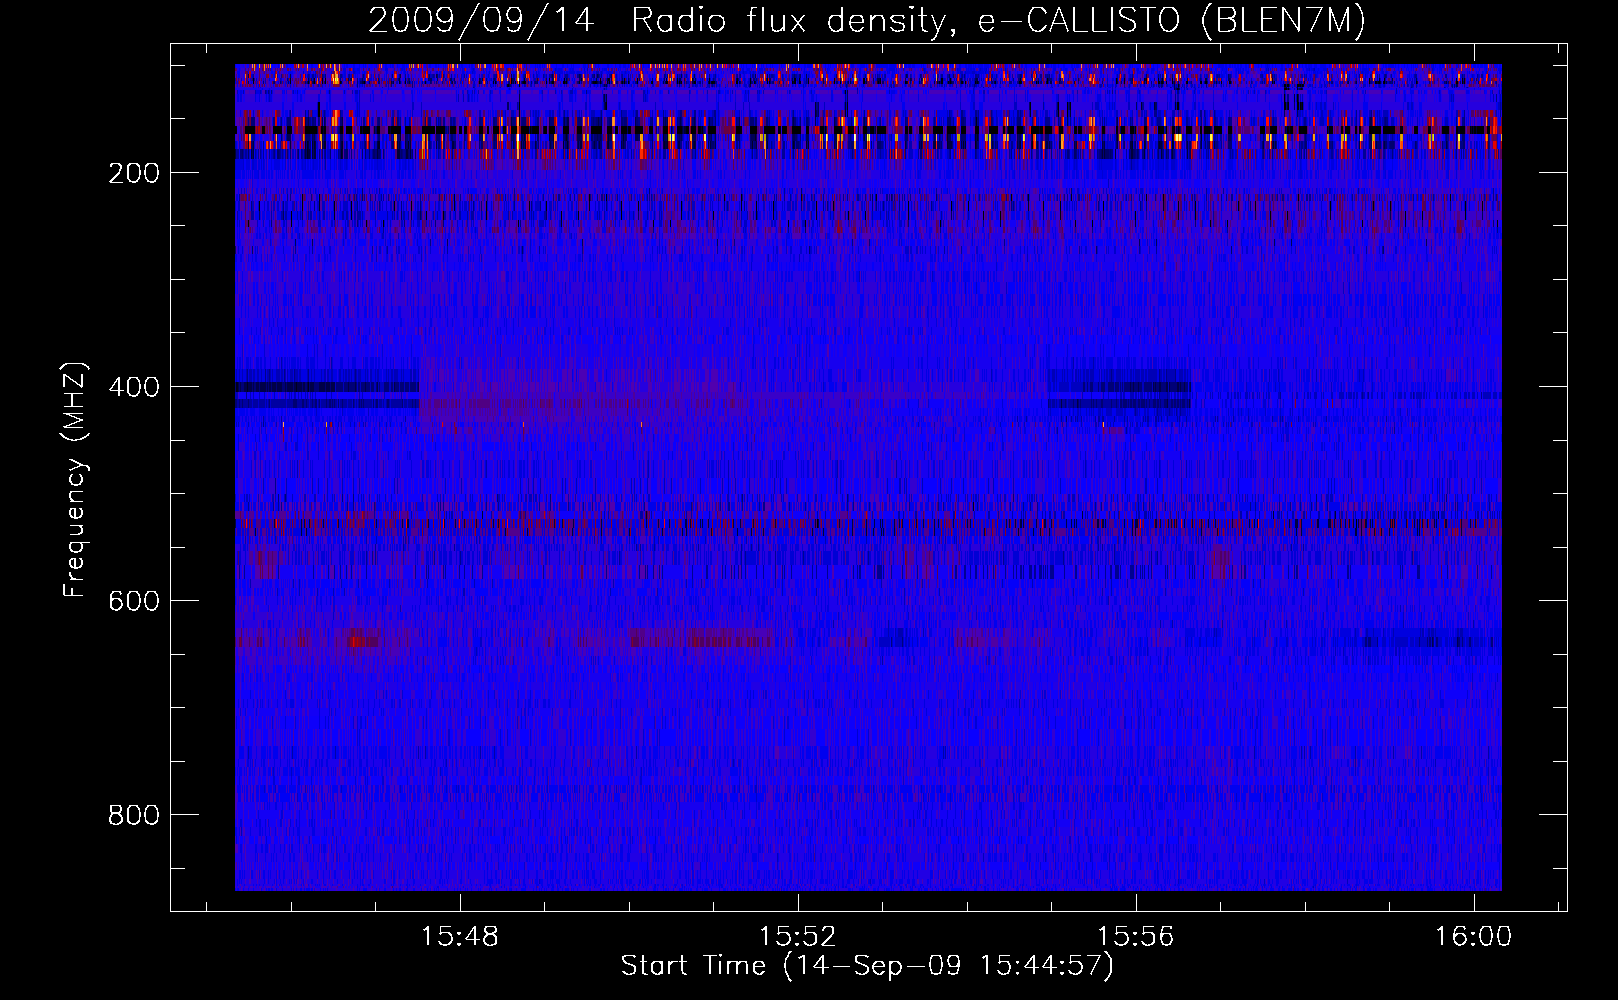Select the 'Frequency (MHZ)' y-axis label

[x=75, y=479]
